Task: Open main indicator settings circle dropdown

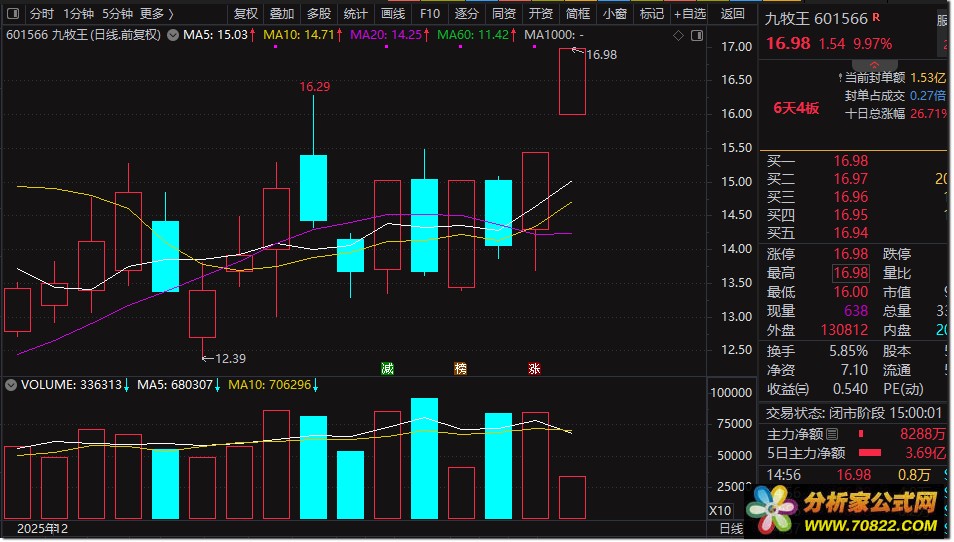Action: tap(173, 35)
